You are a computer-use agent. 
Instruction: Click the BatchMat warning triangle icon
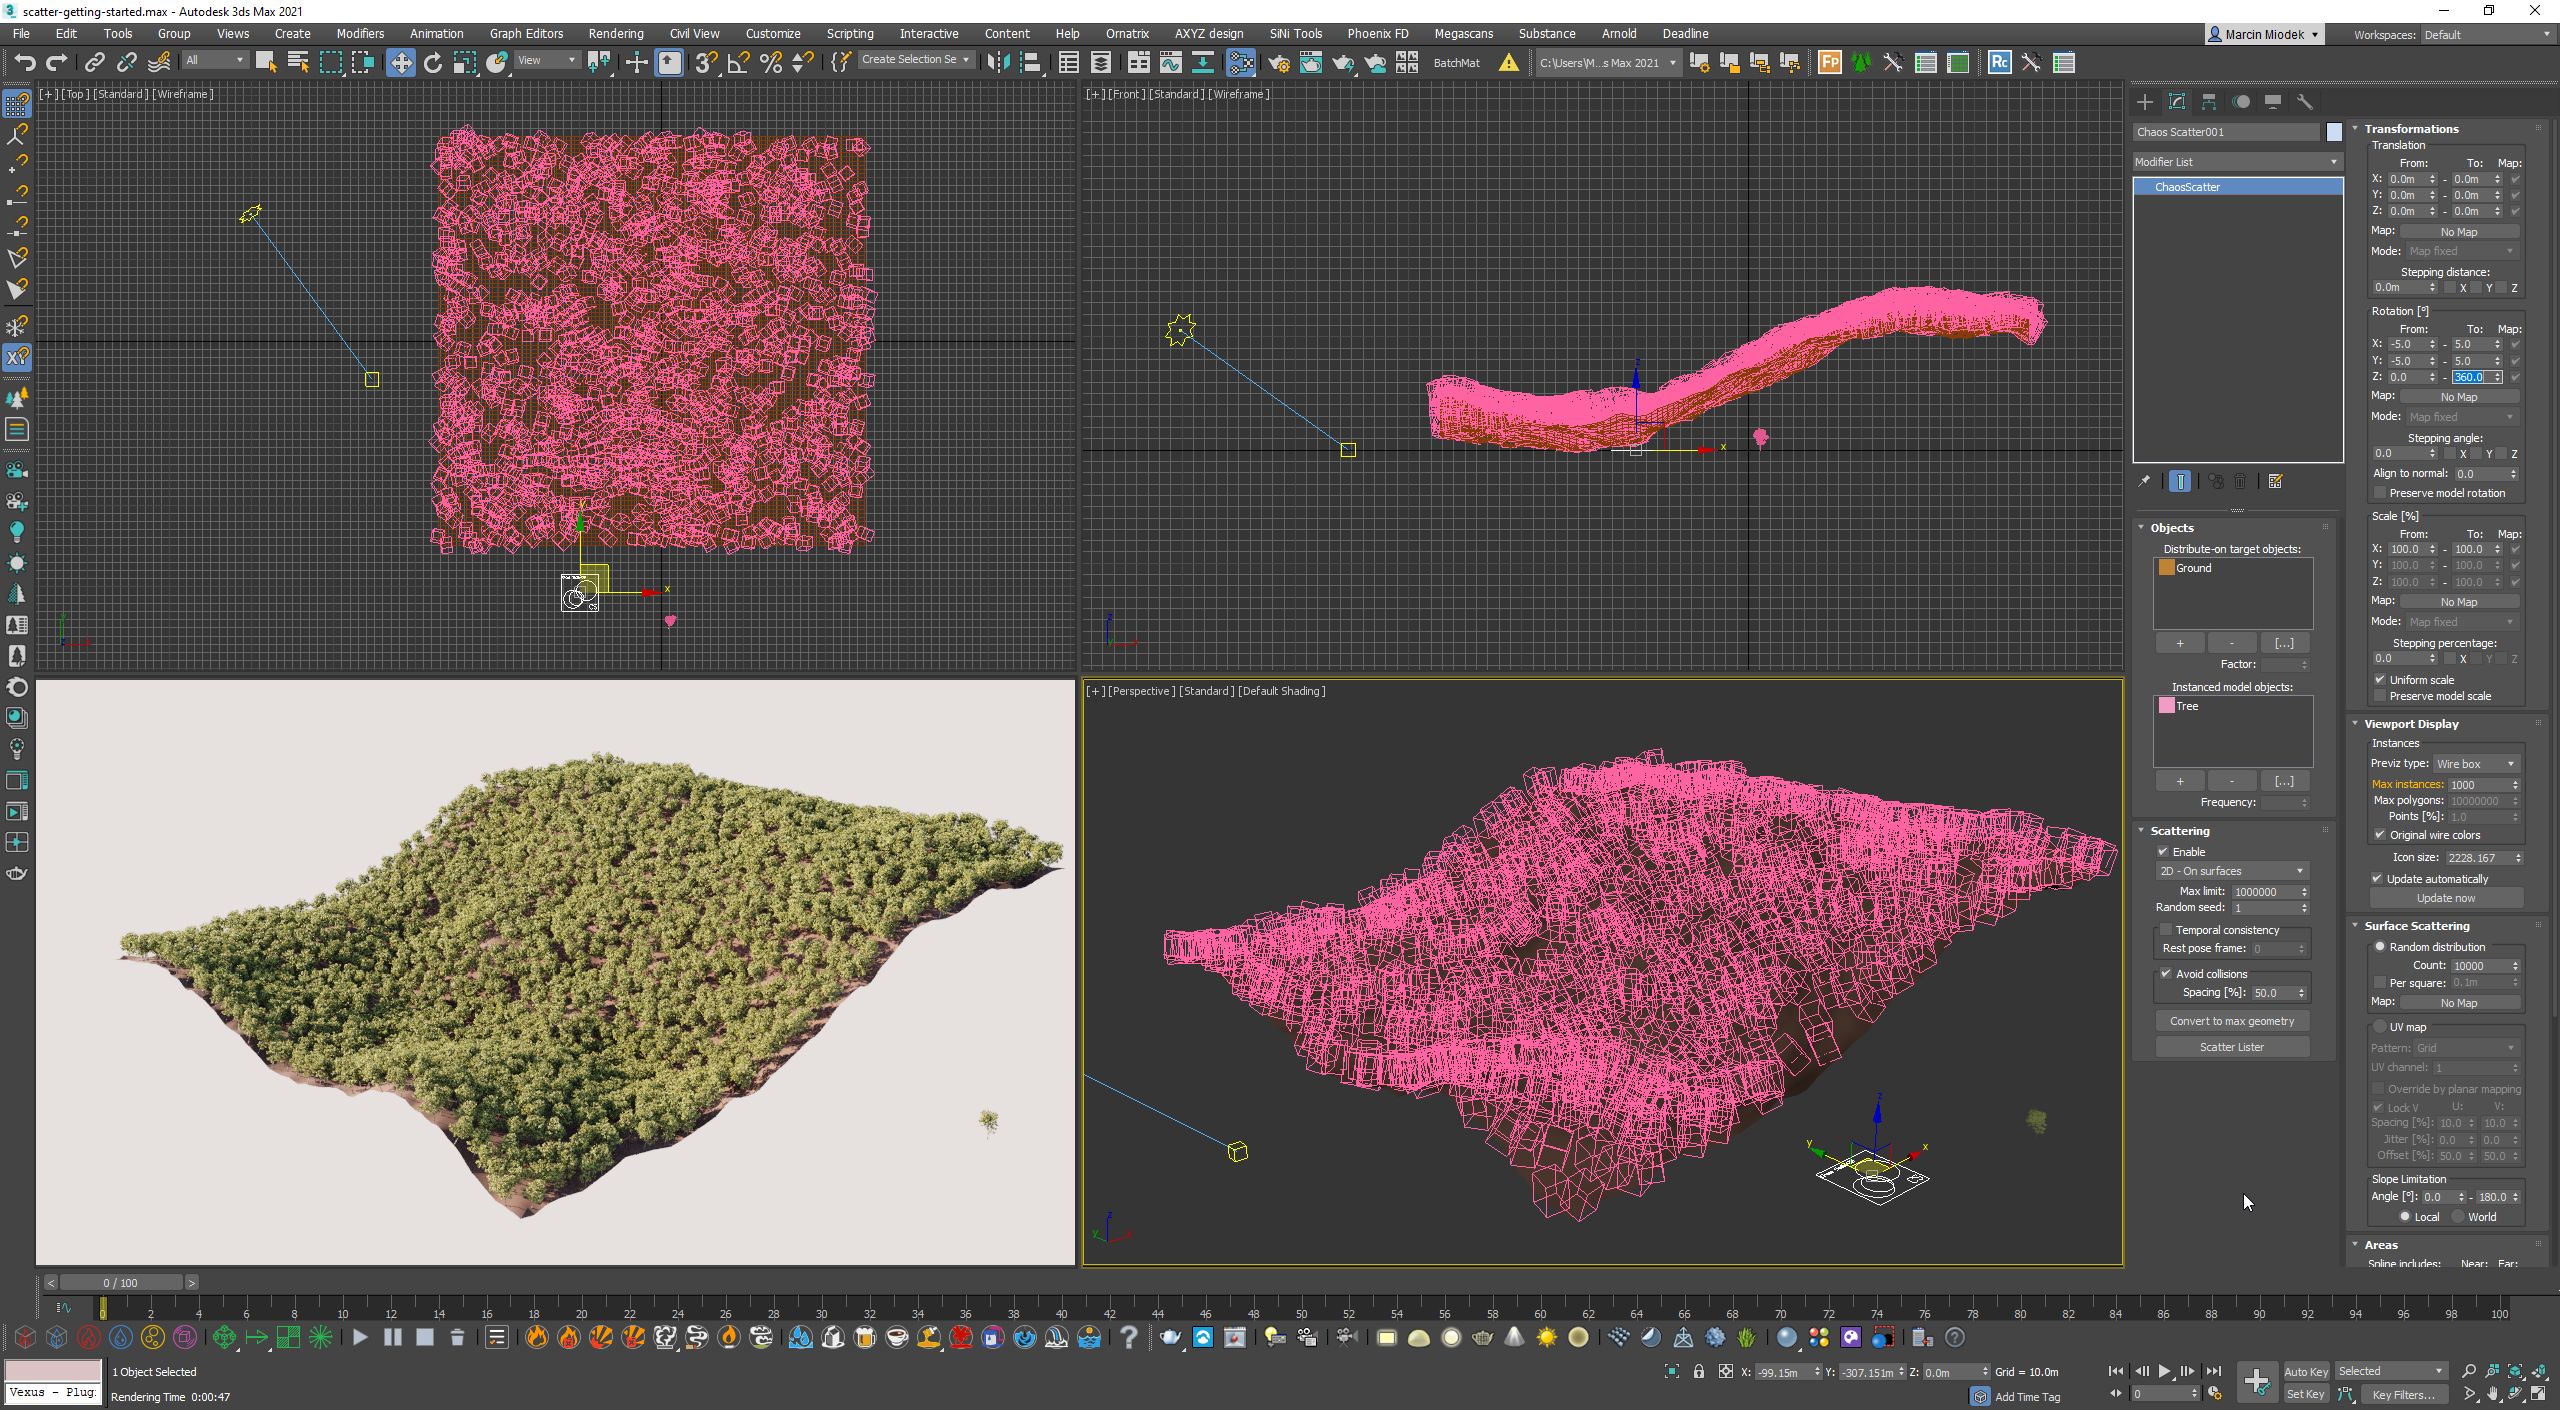[1509, 63]
